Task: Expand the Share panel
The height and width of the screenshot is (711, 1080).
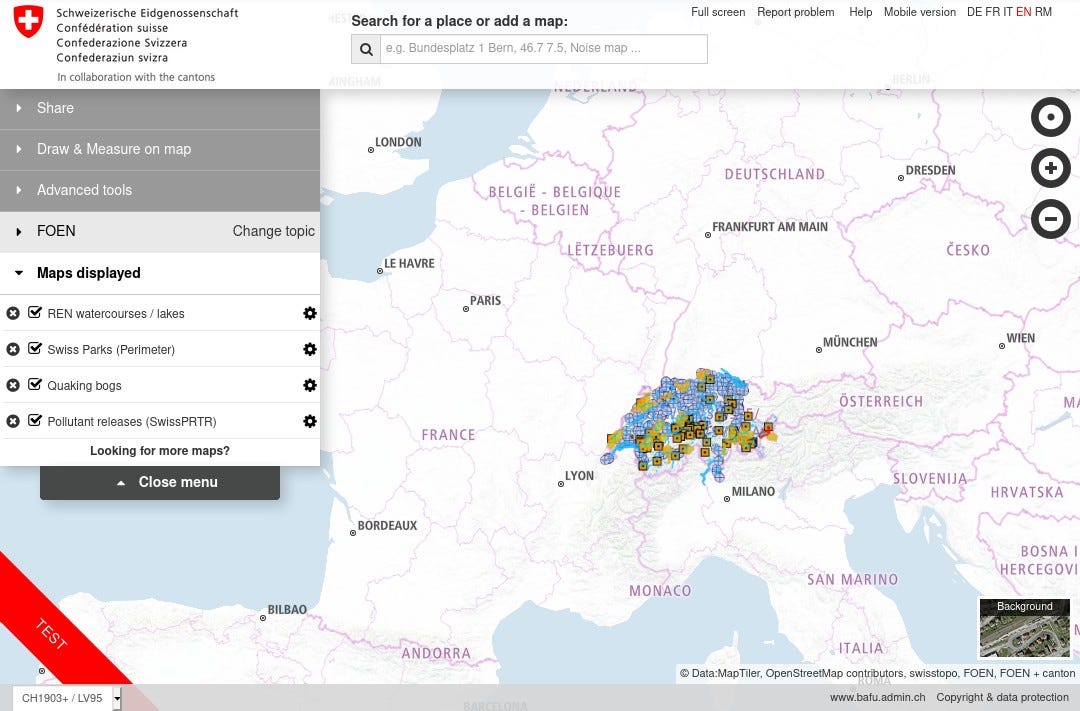Action: click(160, 108)
